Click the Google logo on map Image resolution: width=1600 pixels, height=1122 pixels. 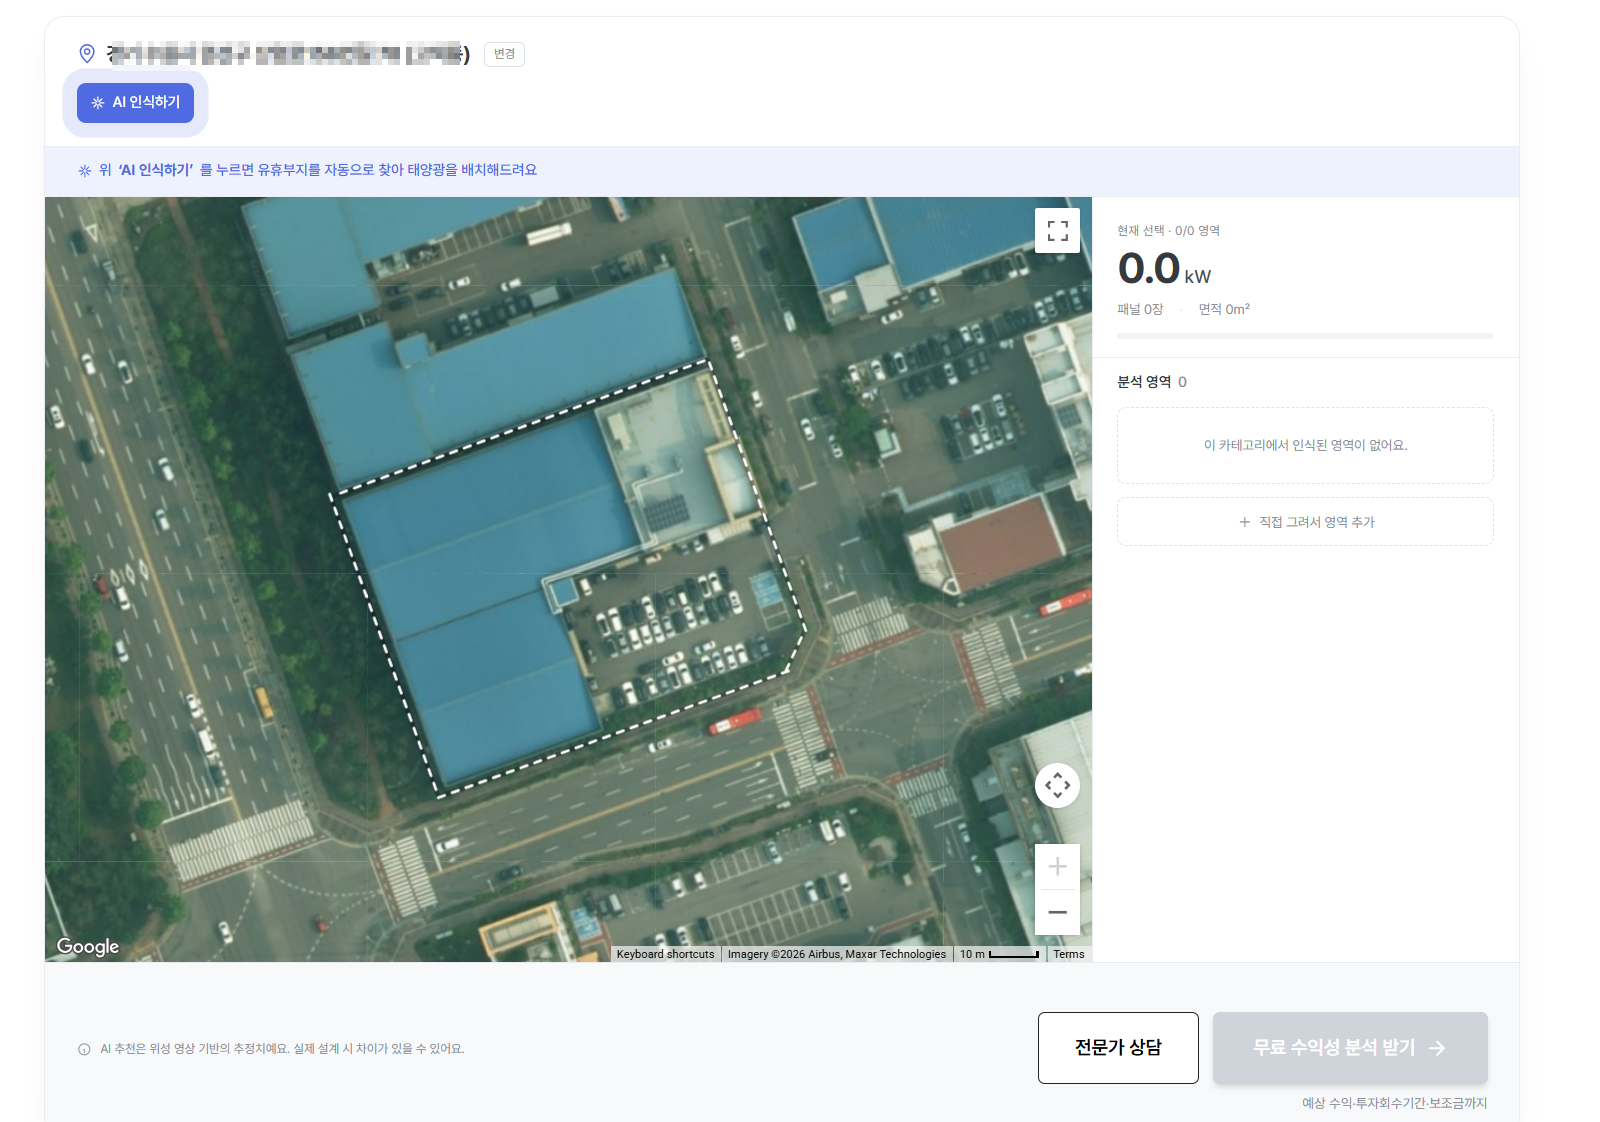[88, 947]
